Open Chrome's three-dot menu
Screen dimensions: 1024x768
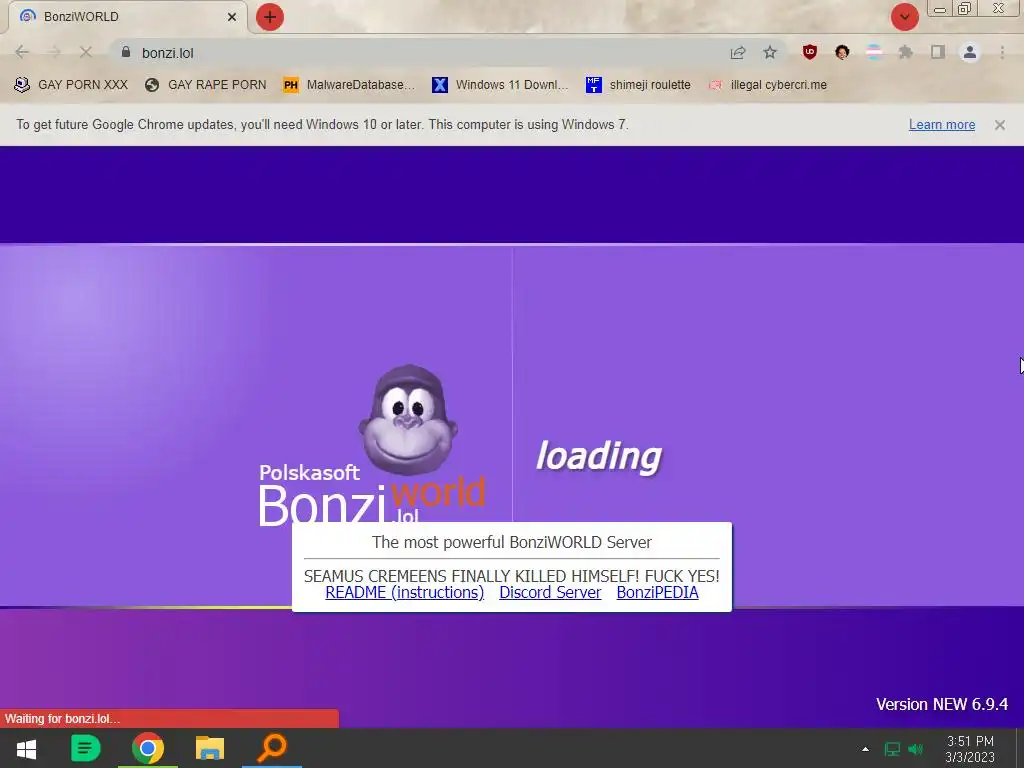click(1002, 52)
